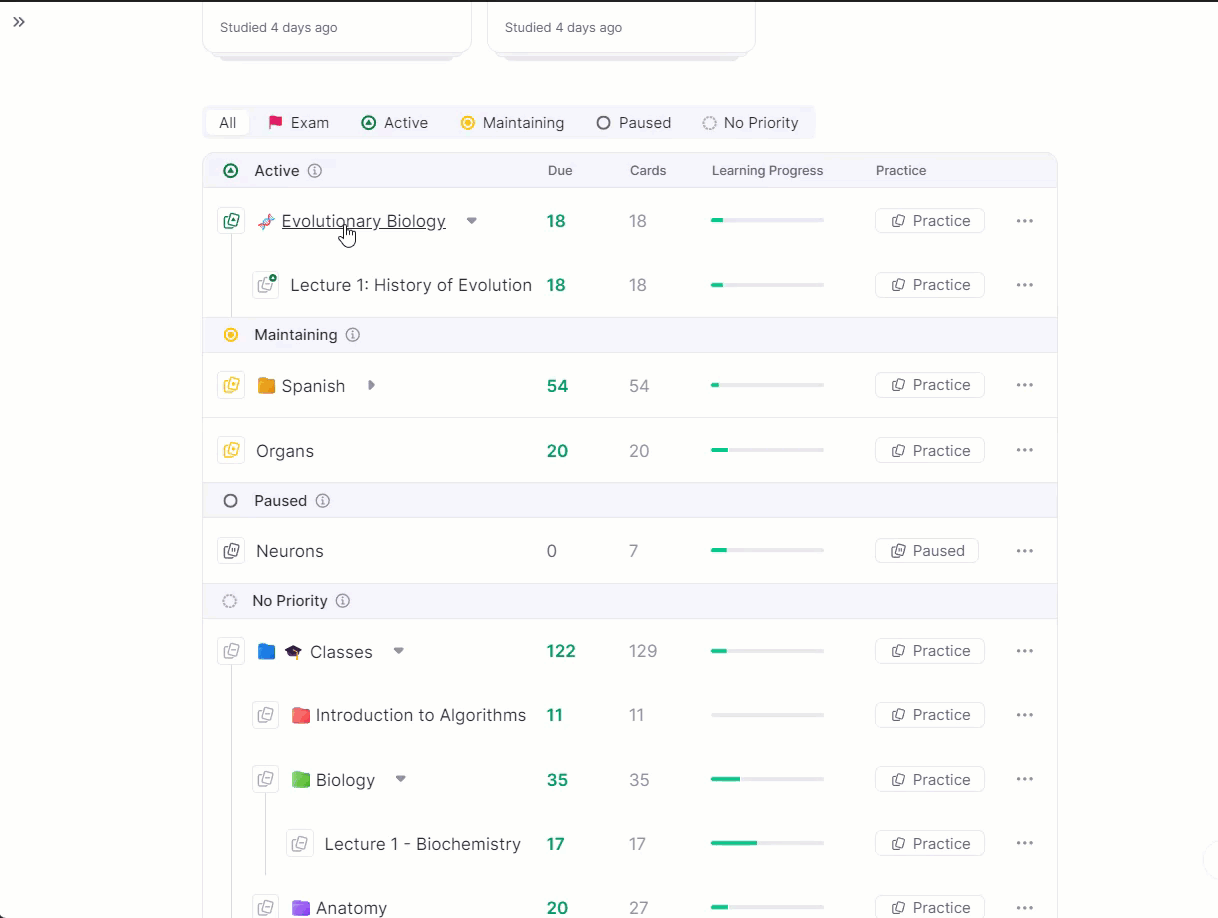Expand the collapsed sidebar with double chevron

19,22
